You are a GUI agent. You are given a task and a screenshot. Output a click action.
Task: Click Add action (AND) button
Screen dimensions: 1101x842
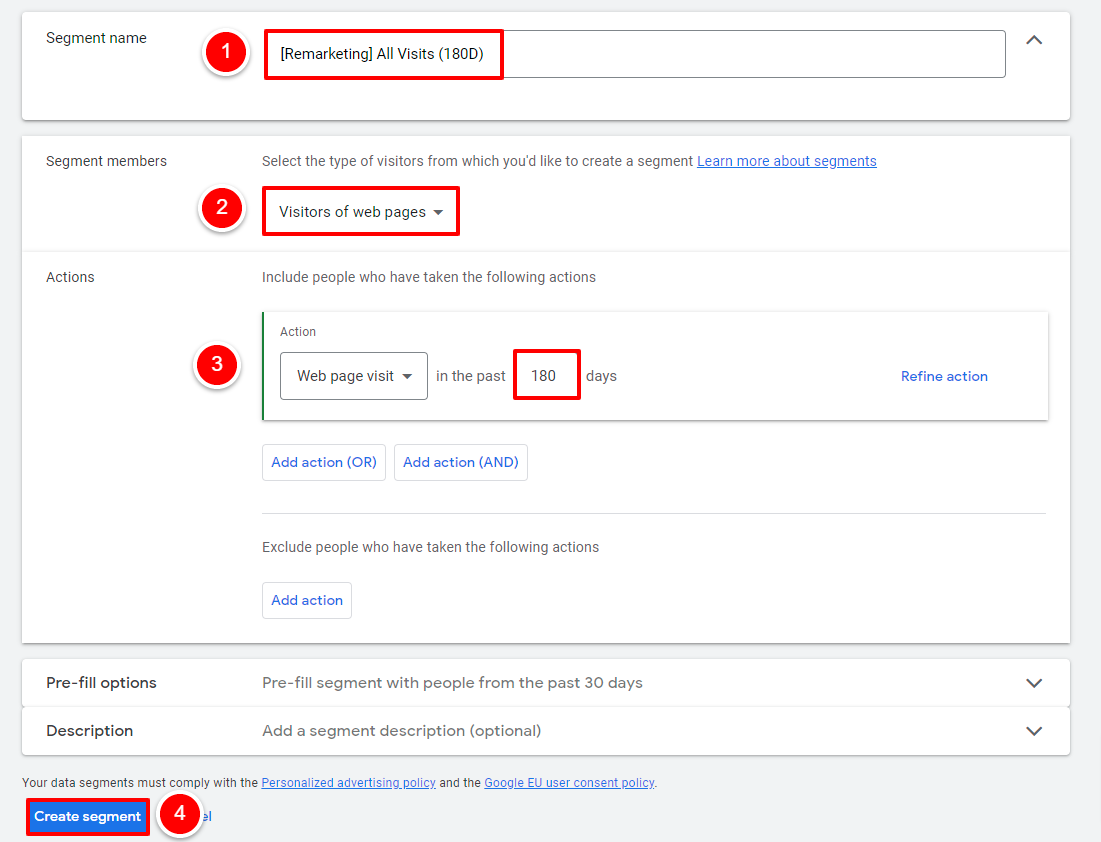[x=461, y=462]
